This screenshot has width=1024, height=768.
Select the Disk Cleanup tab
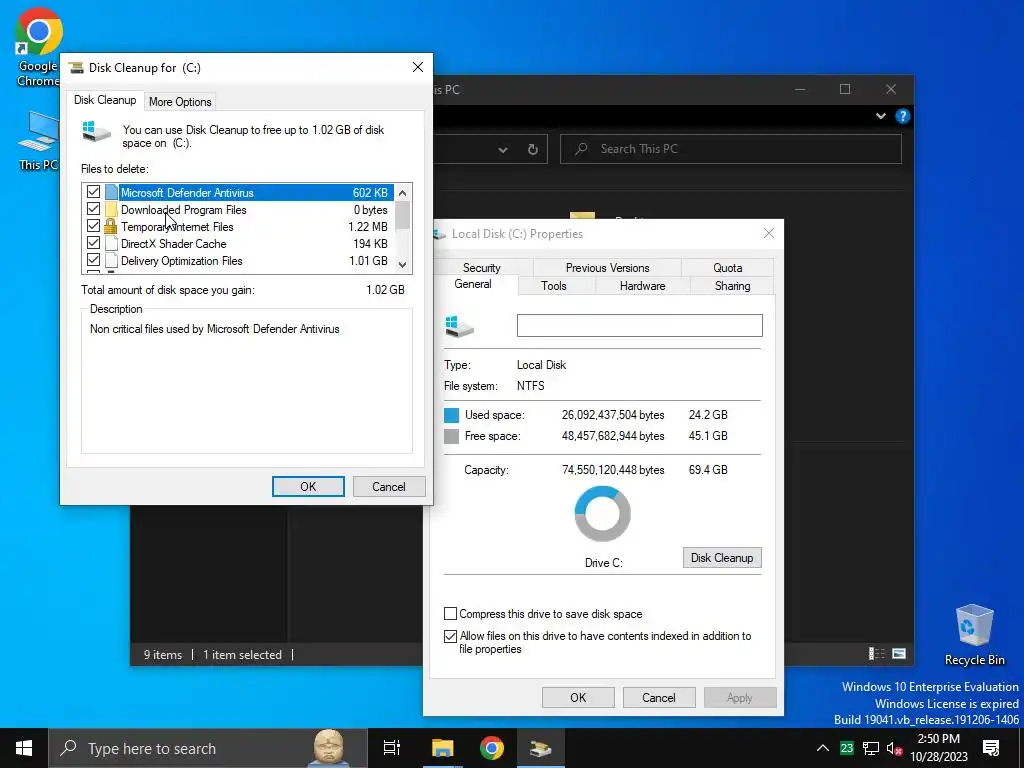tap(104, 100)
